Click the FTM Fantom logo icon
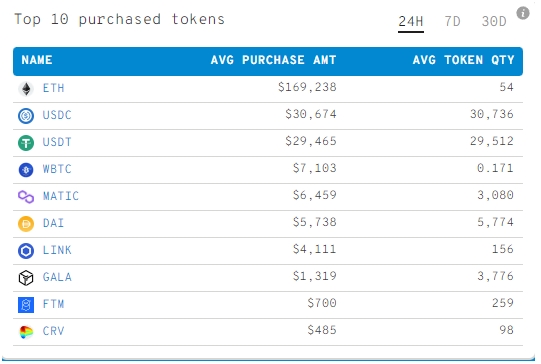The height and width of the screenshot is (364, 541). pos(26,305)
